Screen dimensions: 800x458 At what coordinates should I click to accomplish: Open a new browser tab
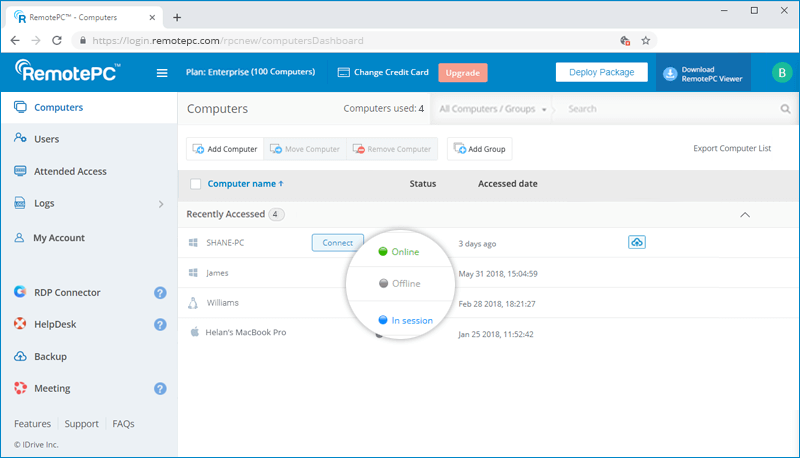pos(177,17)
